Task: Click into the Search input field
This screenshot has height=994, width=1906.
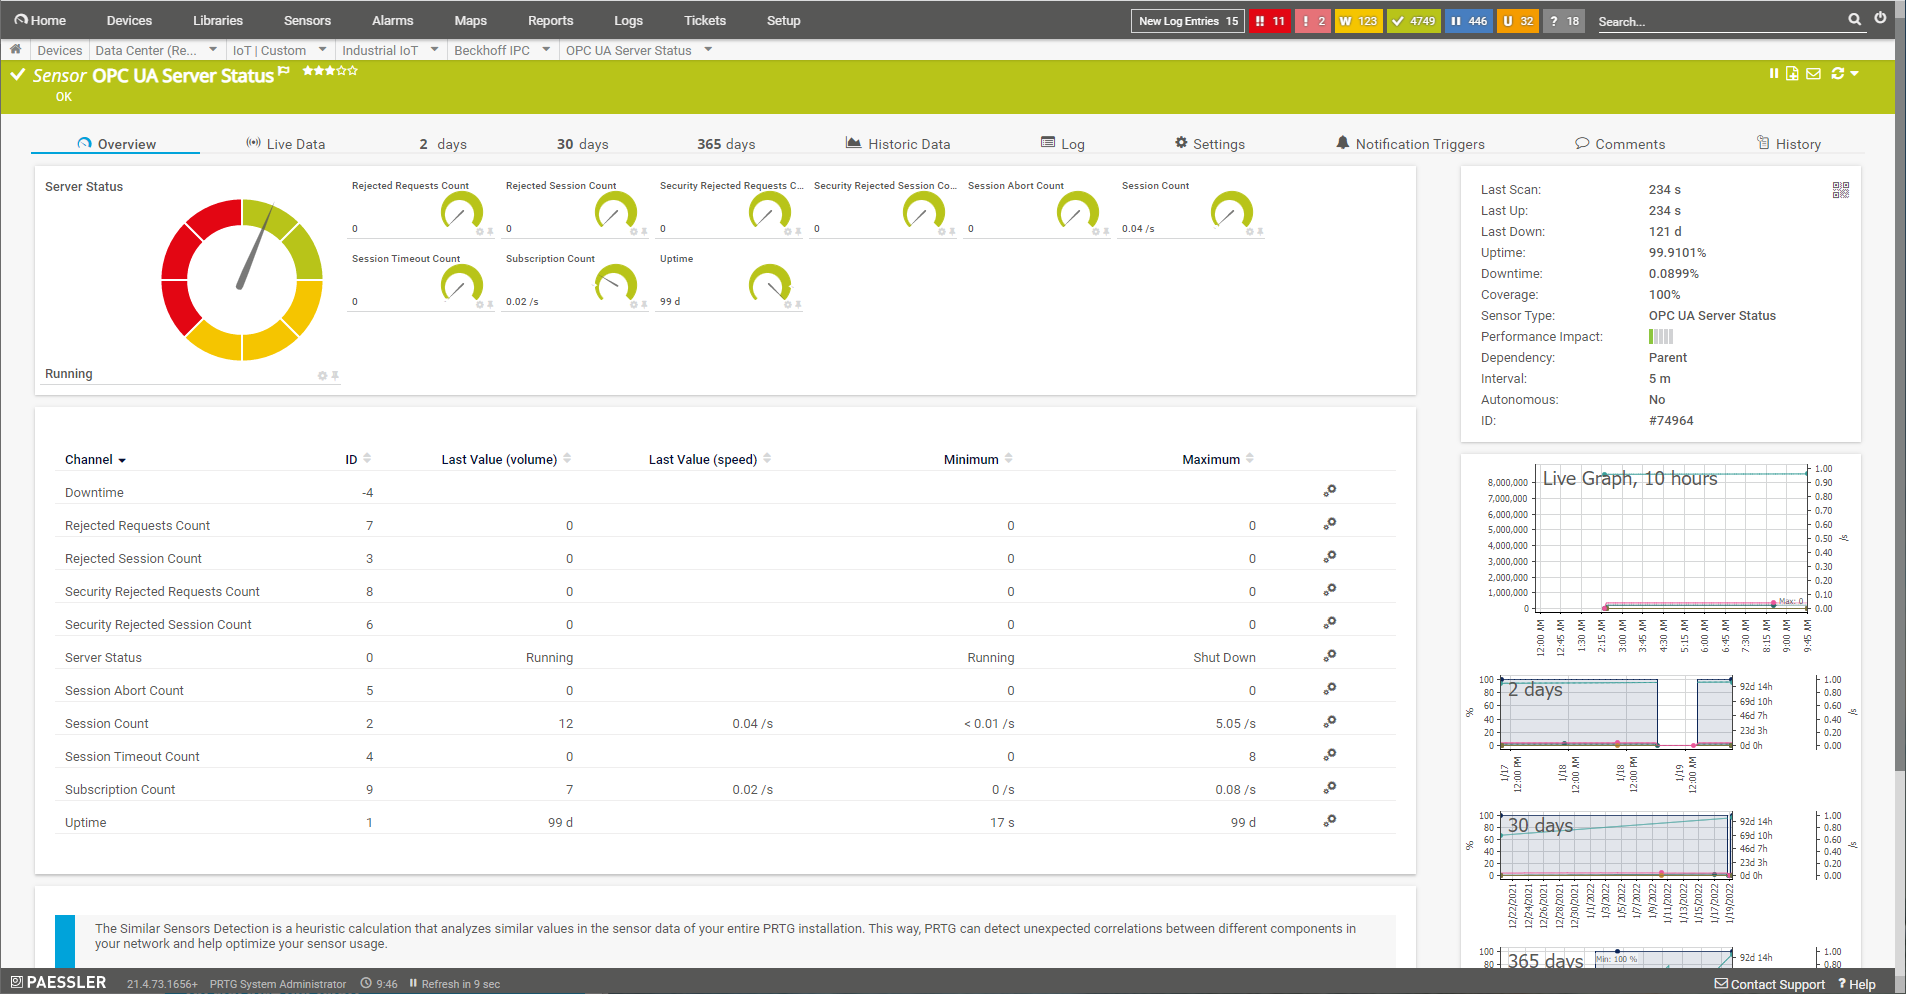Action: (x=1718, y=21)
